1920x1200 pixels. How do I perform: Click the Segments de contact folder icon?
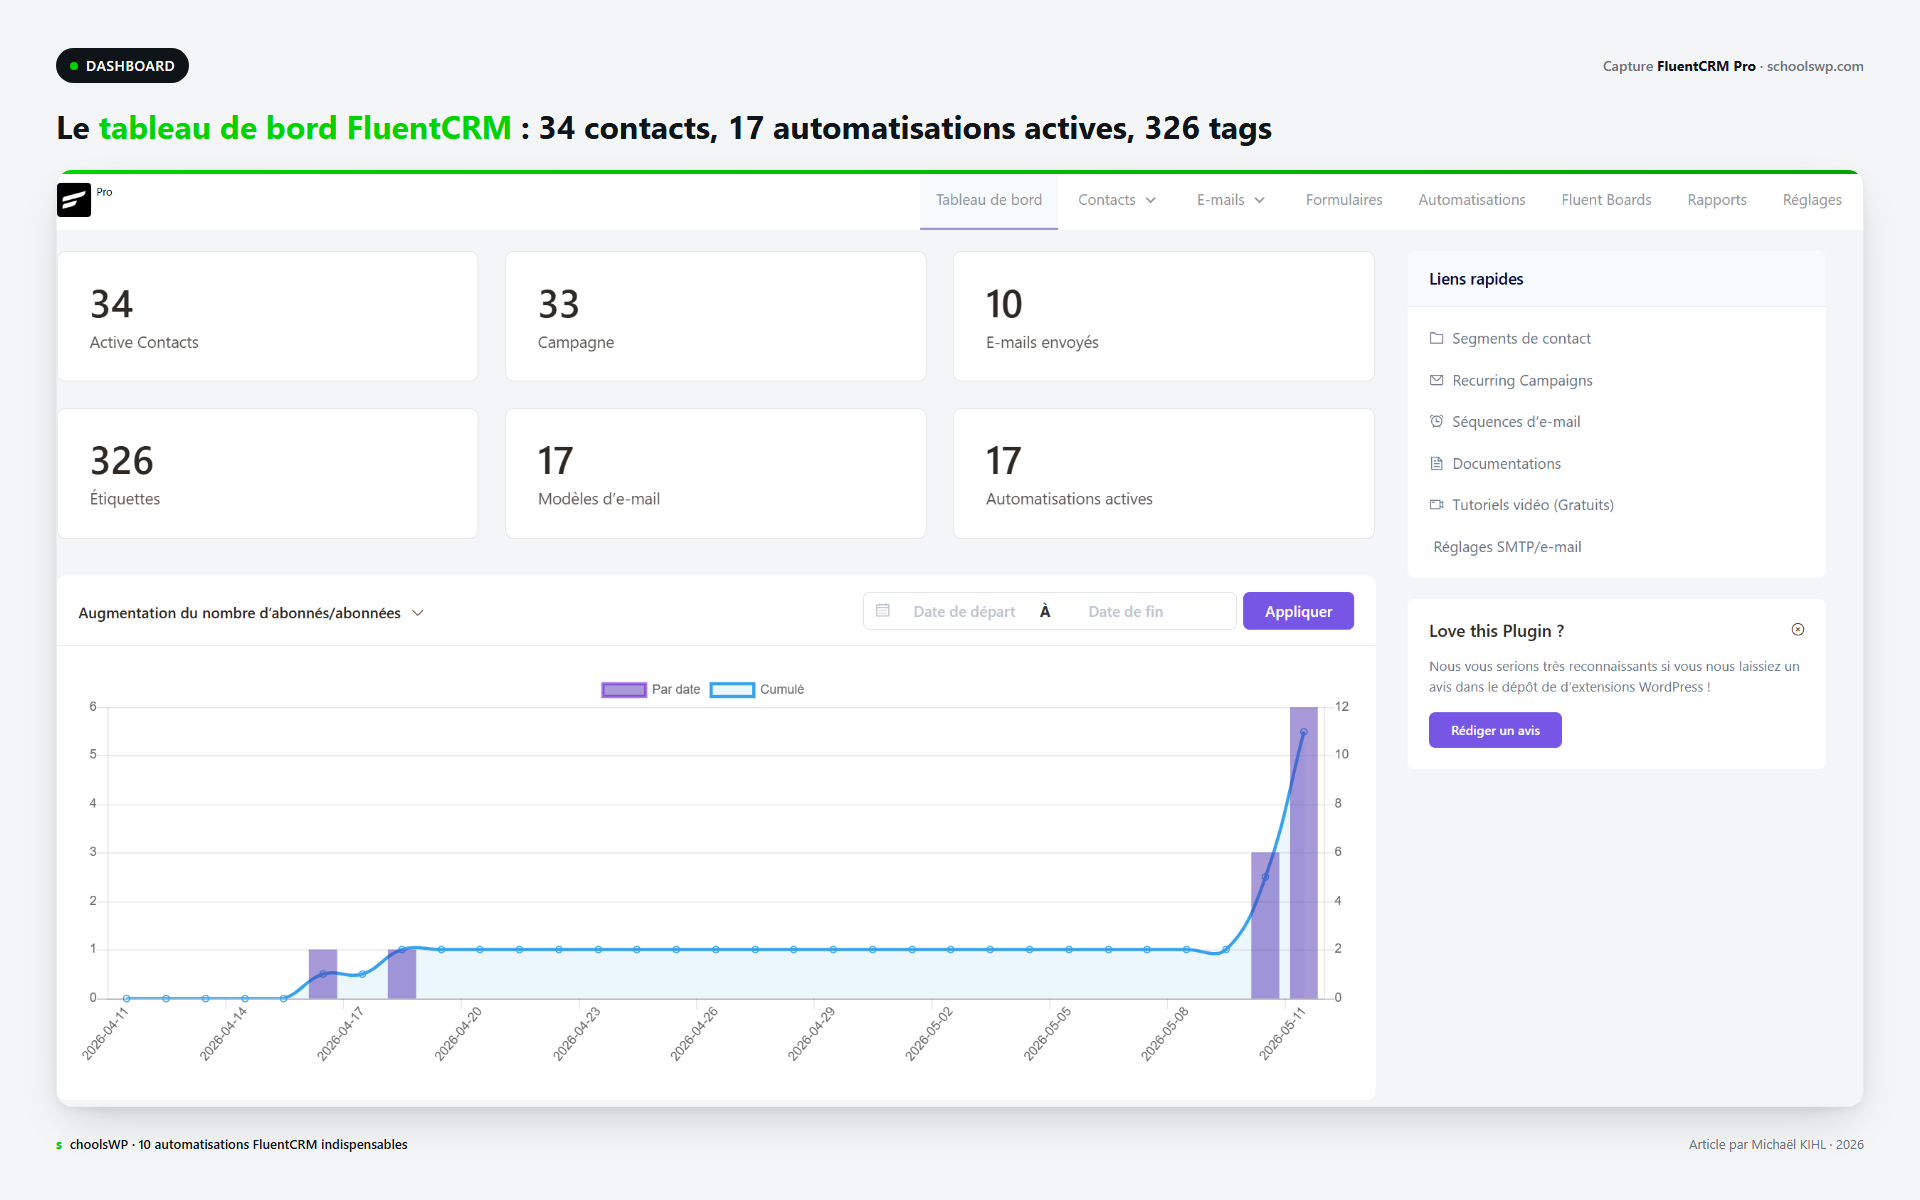click(x=1436, y=338)
